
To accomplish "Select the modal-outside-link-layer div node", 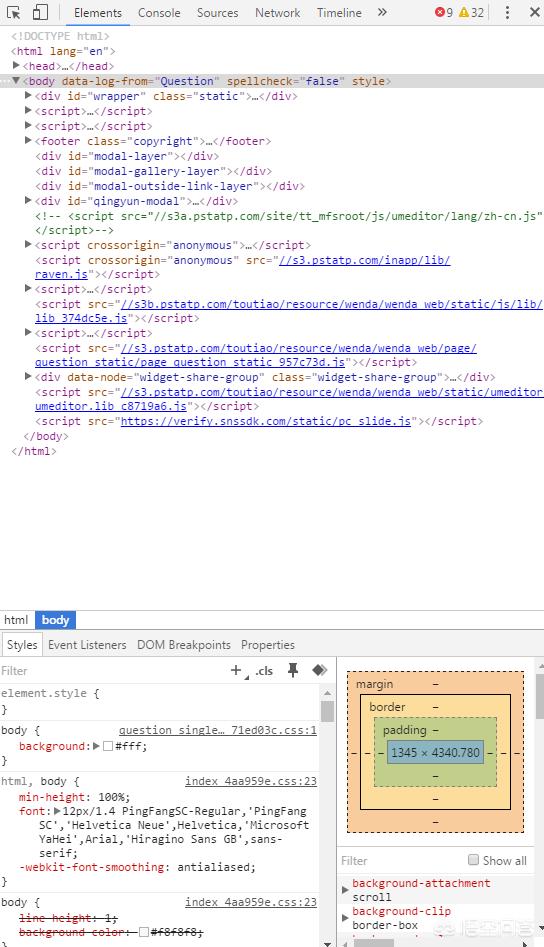I will tap(170, 186).
